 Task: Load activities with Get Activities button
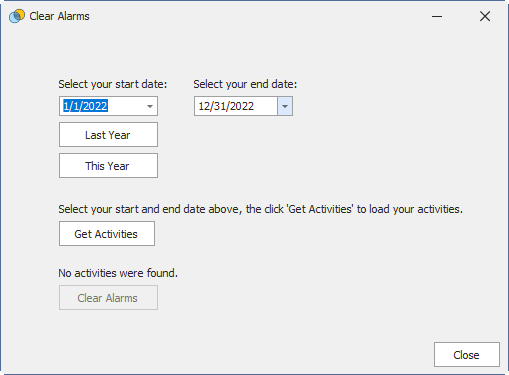pos(107,234)
